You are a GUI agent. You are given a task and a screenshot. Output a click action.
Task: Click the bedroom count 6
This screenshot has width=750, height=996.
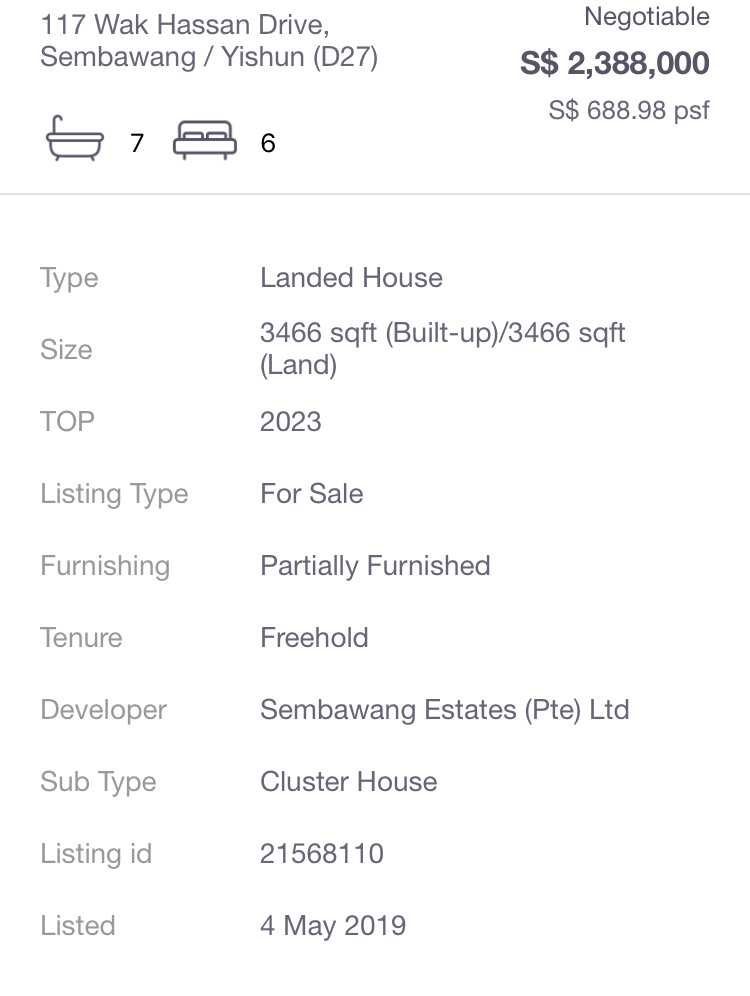(267, 144)
